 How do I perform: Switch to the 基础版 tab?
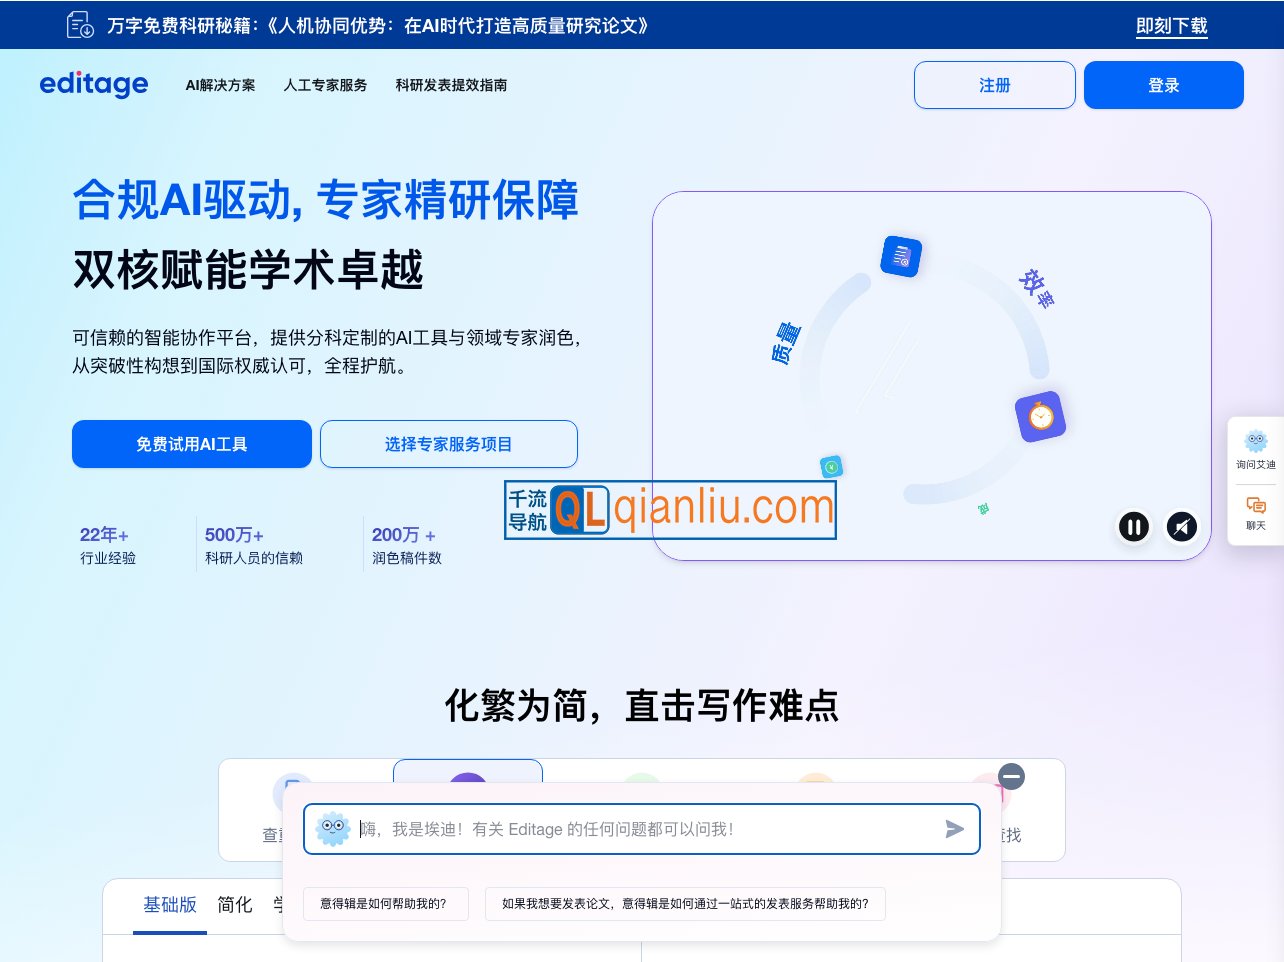(x=169, y=904)
